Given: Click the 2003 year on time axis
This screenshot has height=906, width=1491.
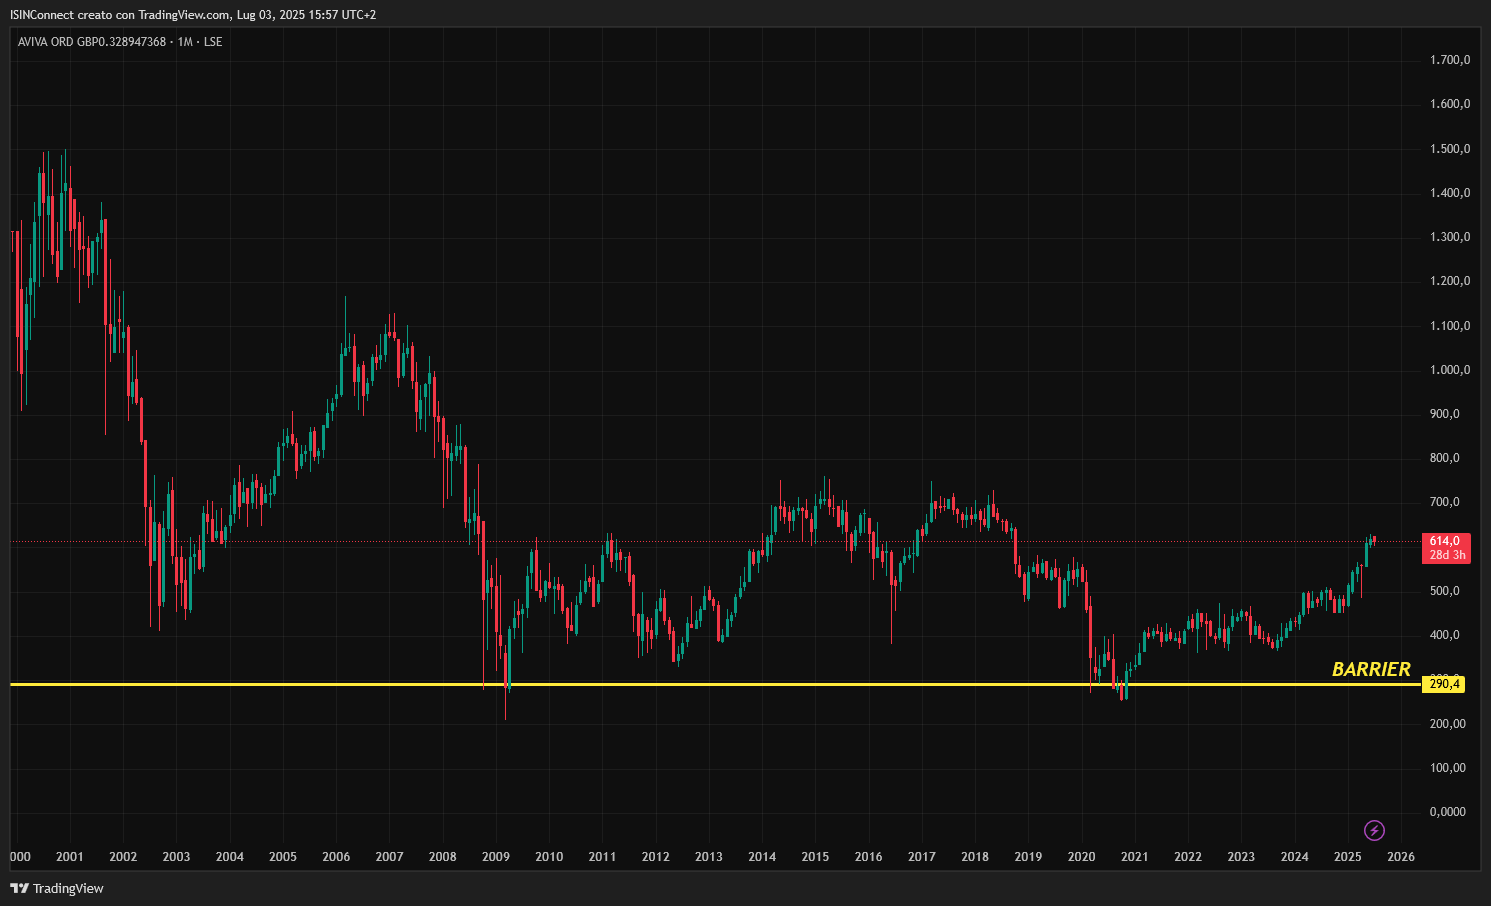Looking at the screenshot, I should 176,857.
